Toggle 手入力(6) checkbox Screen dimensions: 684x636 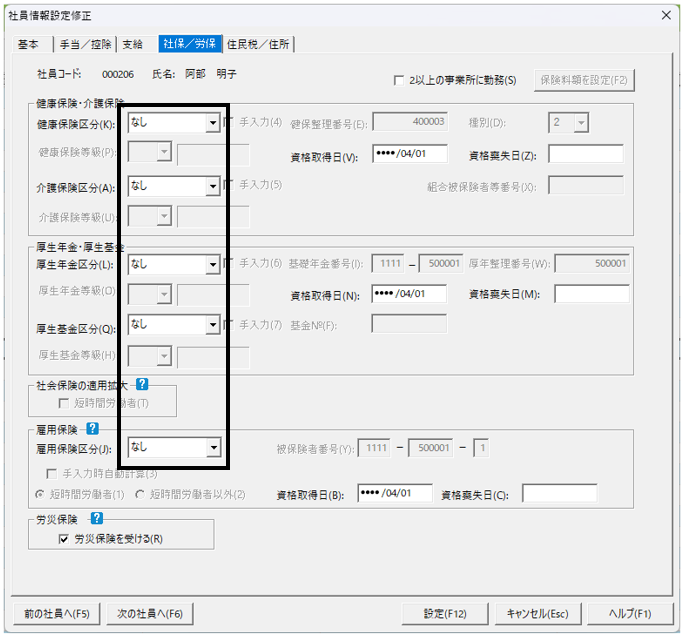click(227, 263)
